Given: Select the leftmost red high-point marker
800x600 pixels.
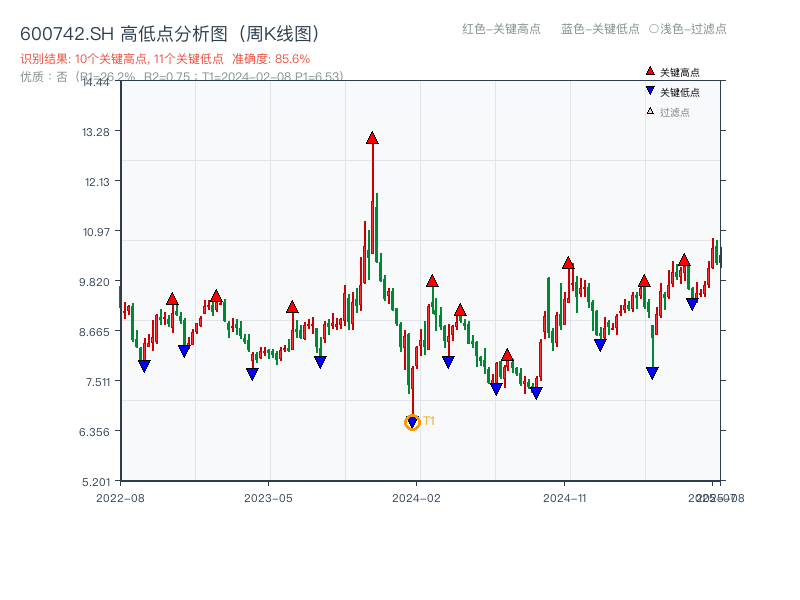Looking at the screenshot, I should coord(172,299).
